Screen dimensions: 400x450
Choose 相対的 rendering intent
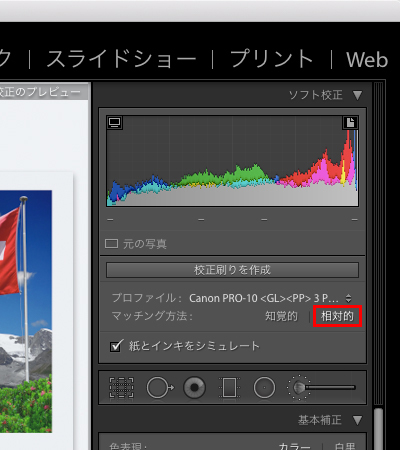point(337,316)
